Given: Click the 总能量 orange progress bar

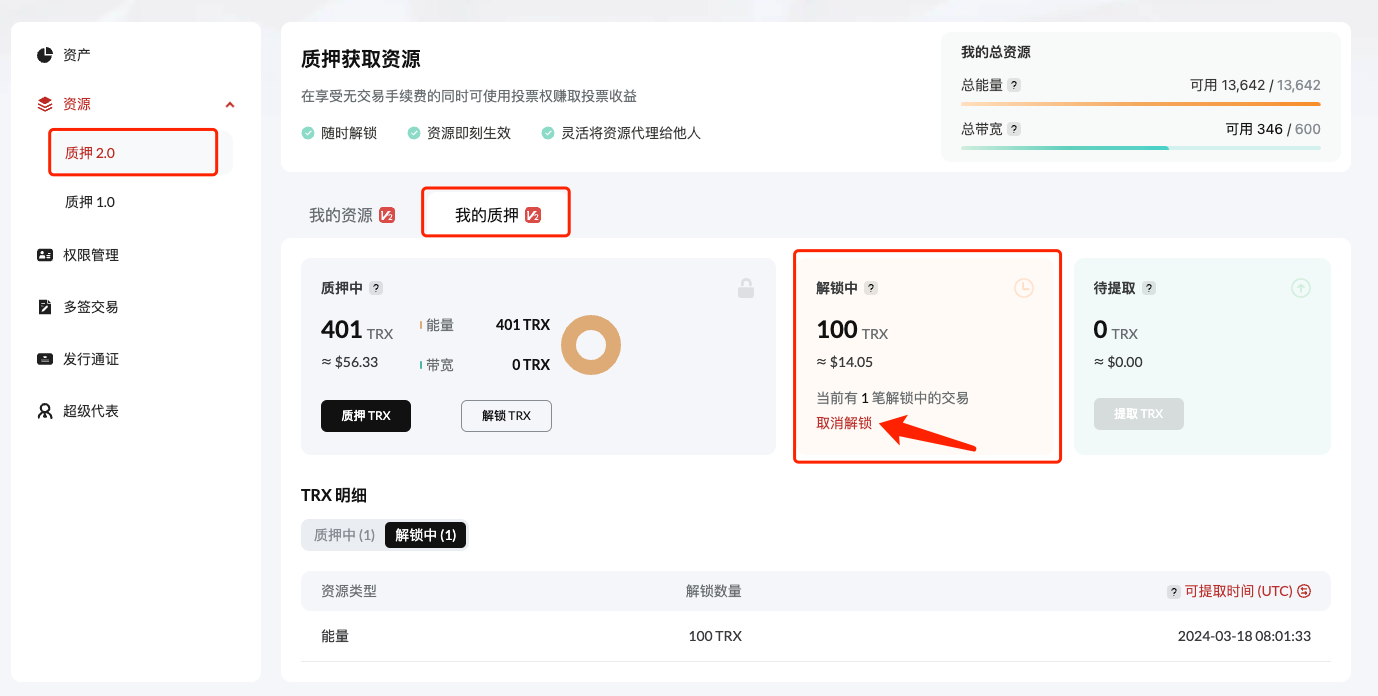Looking at the screenshot, I should click(x=1140, y=104).
